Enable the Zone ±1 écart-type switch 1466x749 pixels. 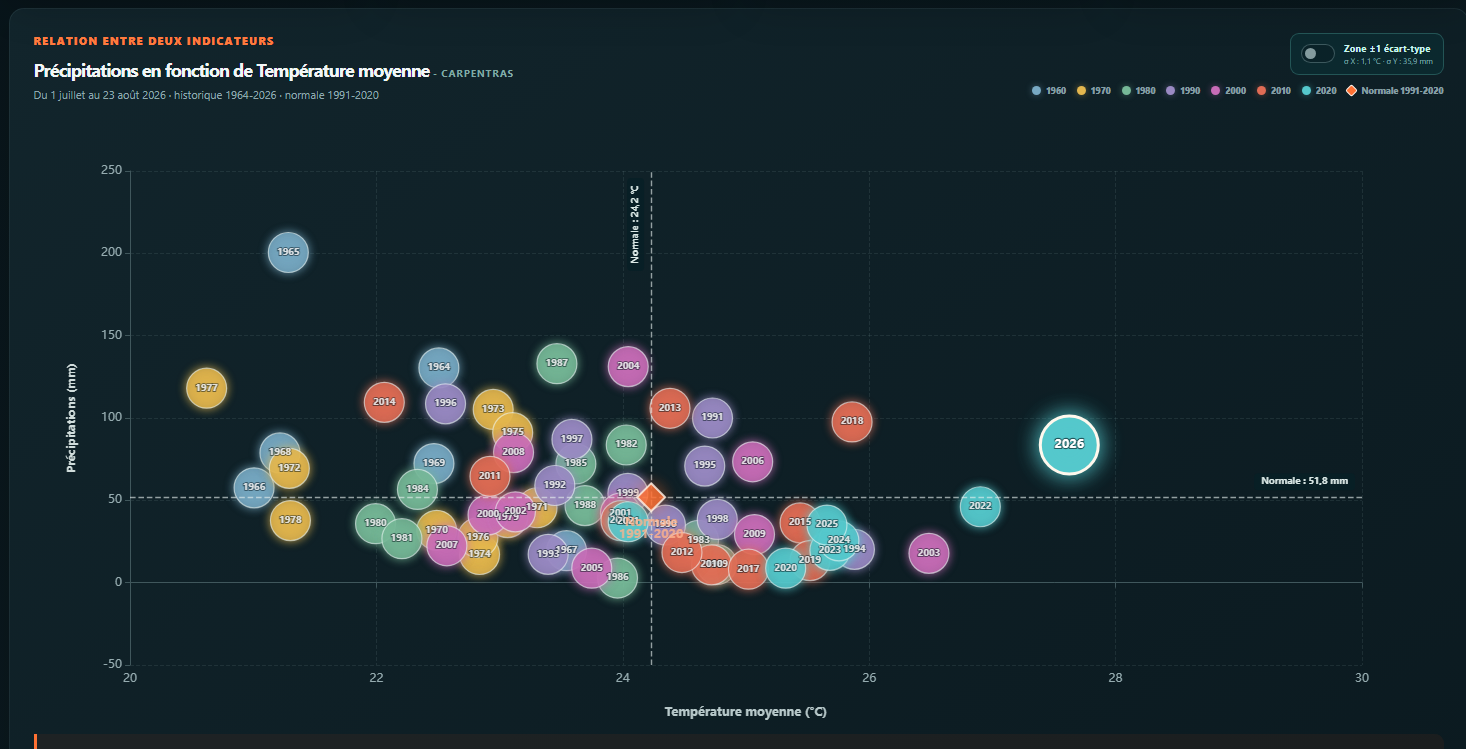[1317, 53]
